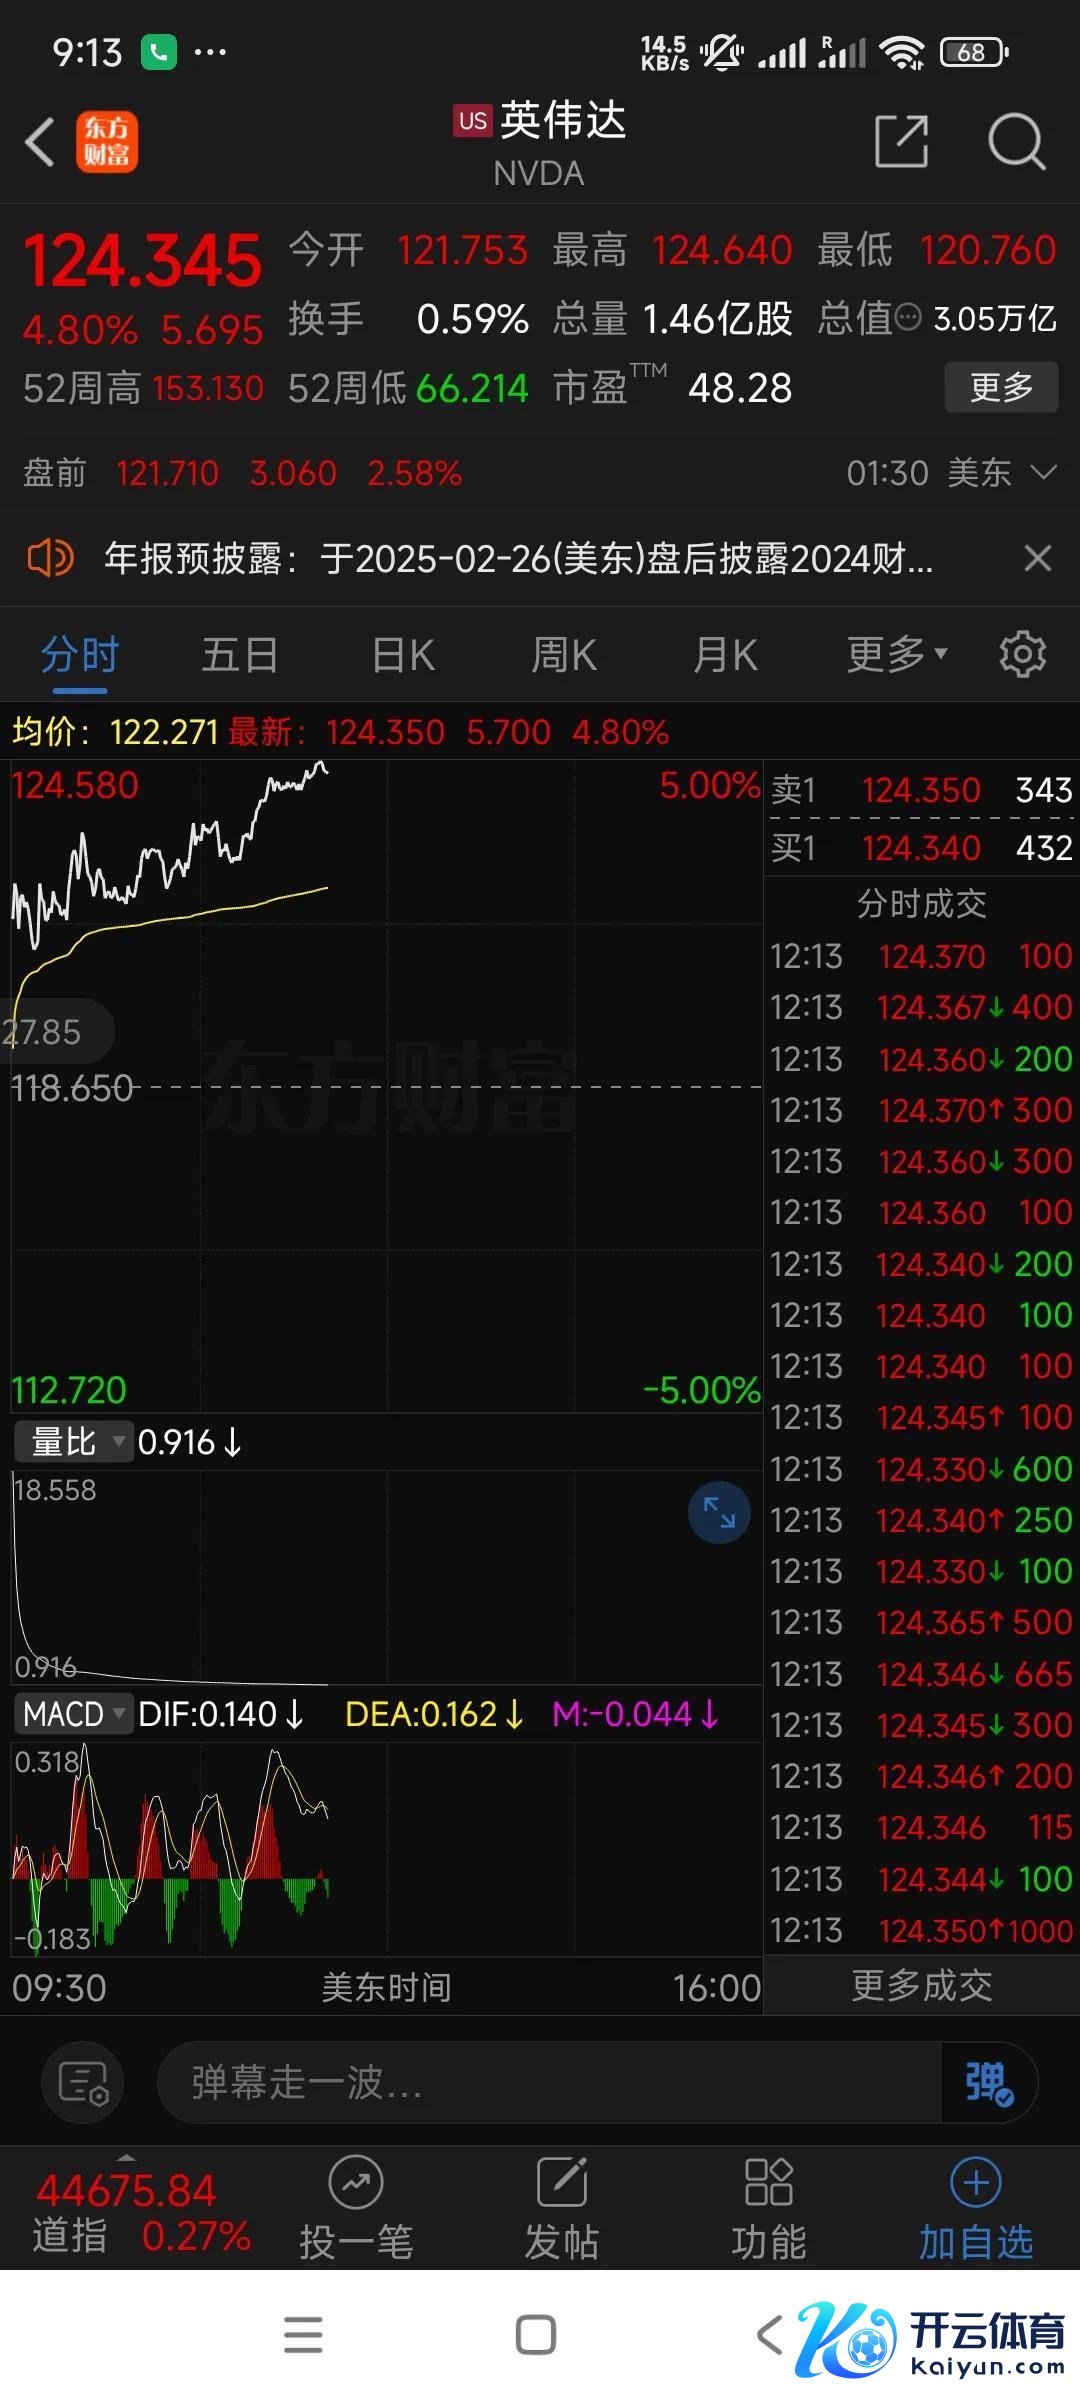
Task: Open 更多成交 trade list link
Action: pyautogui.click(x=921, y=1986)
